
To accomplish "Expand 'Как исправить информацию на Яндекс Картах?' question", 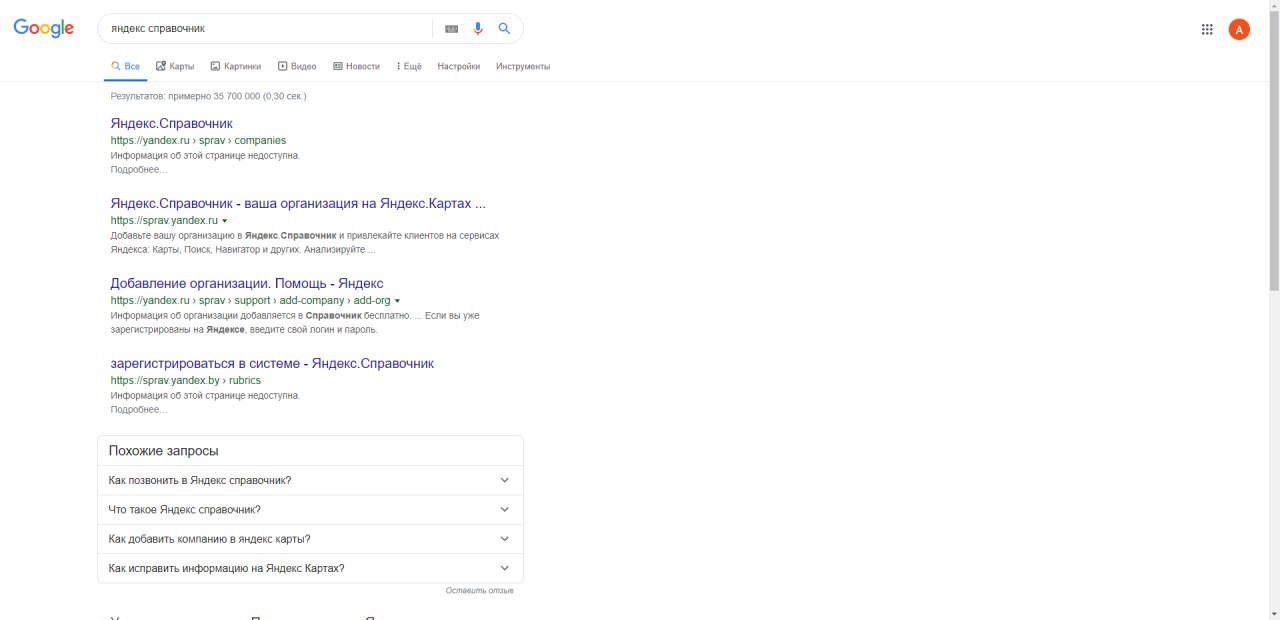I will [310, 568].
